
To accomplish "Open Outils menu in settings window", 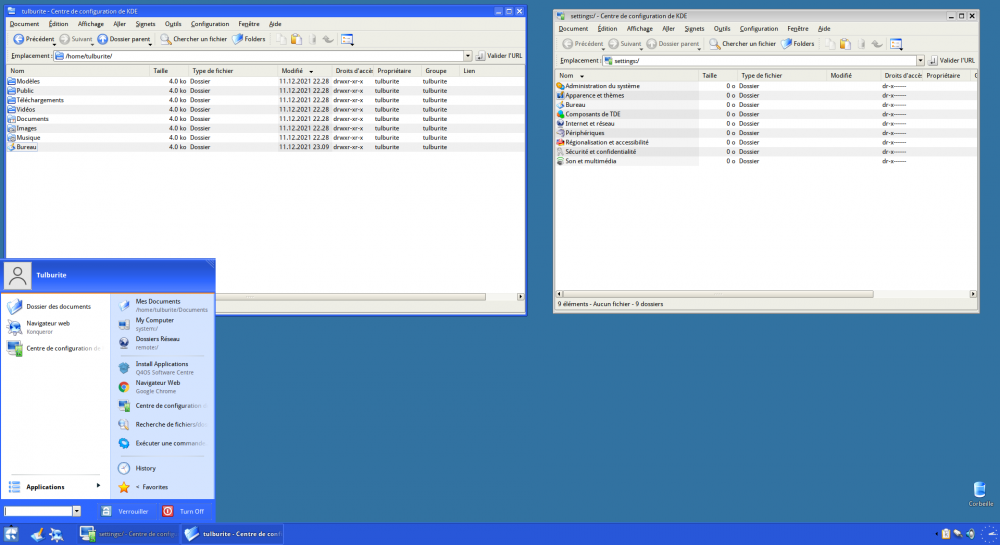I will [x=722, y=28].
